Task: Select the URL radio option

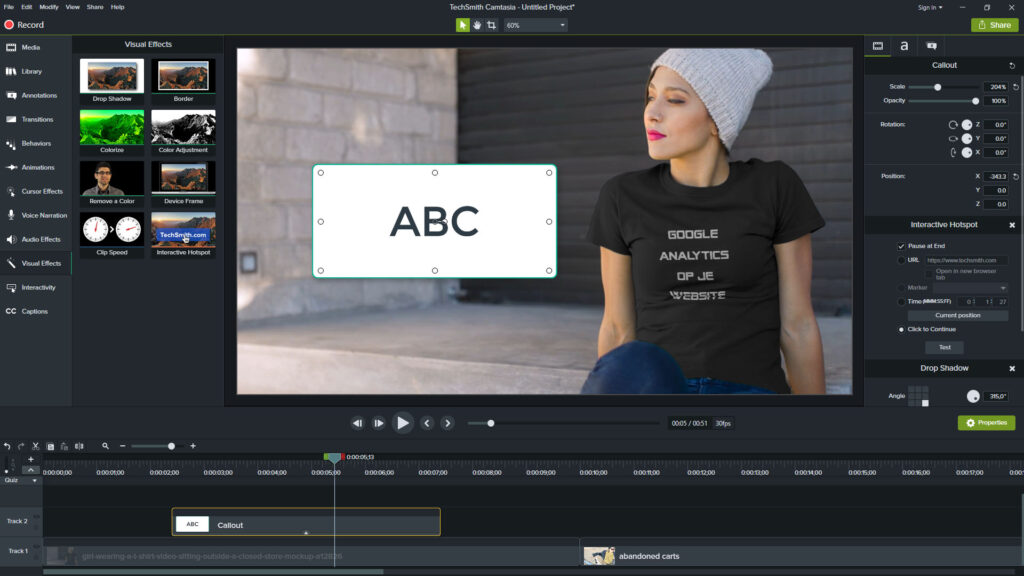Action: click(x=901, y=260)
